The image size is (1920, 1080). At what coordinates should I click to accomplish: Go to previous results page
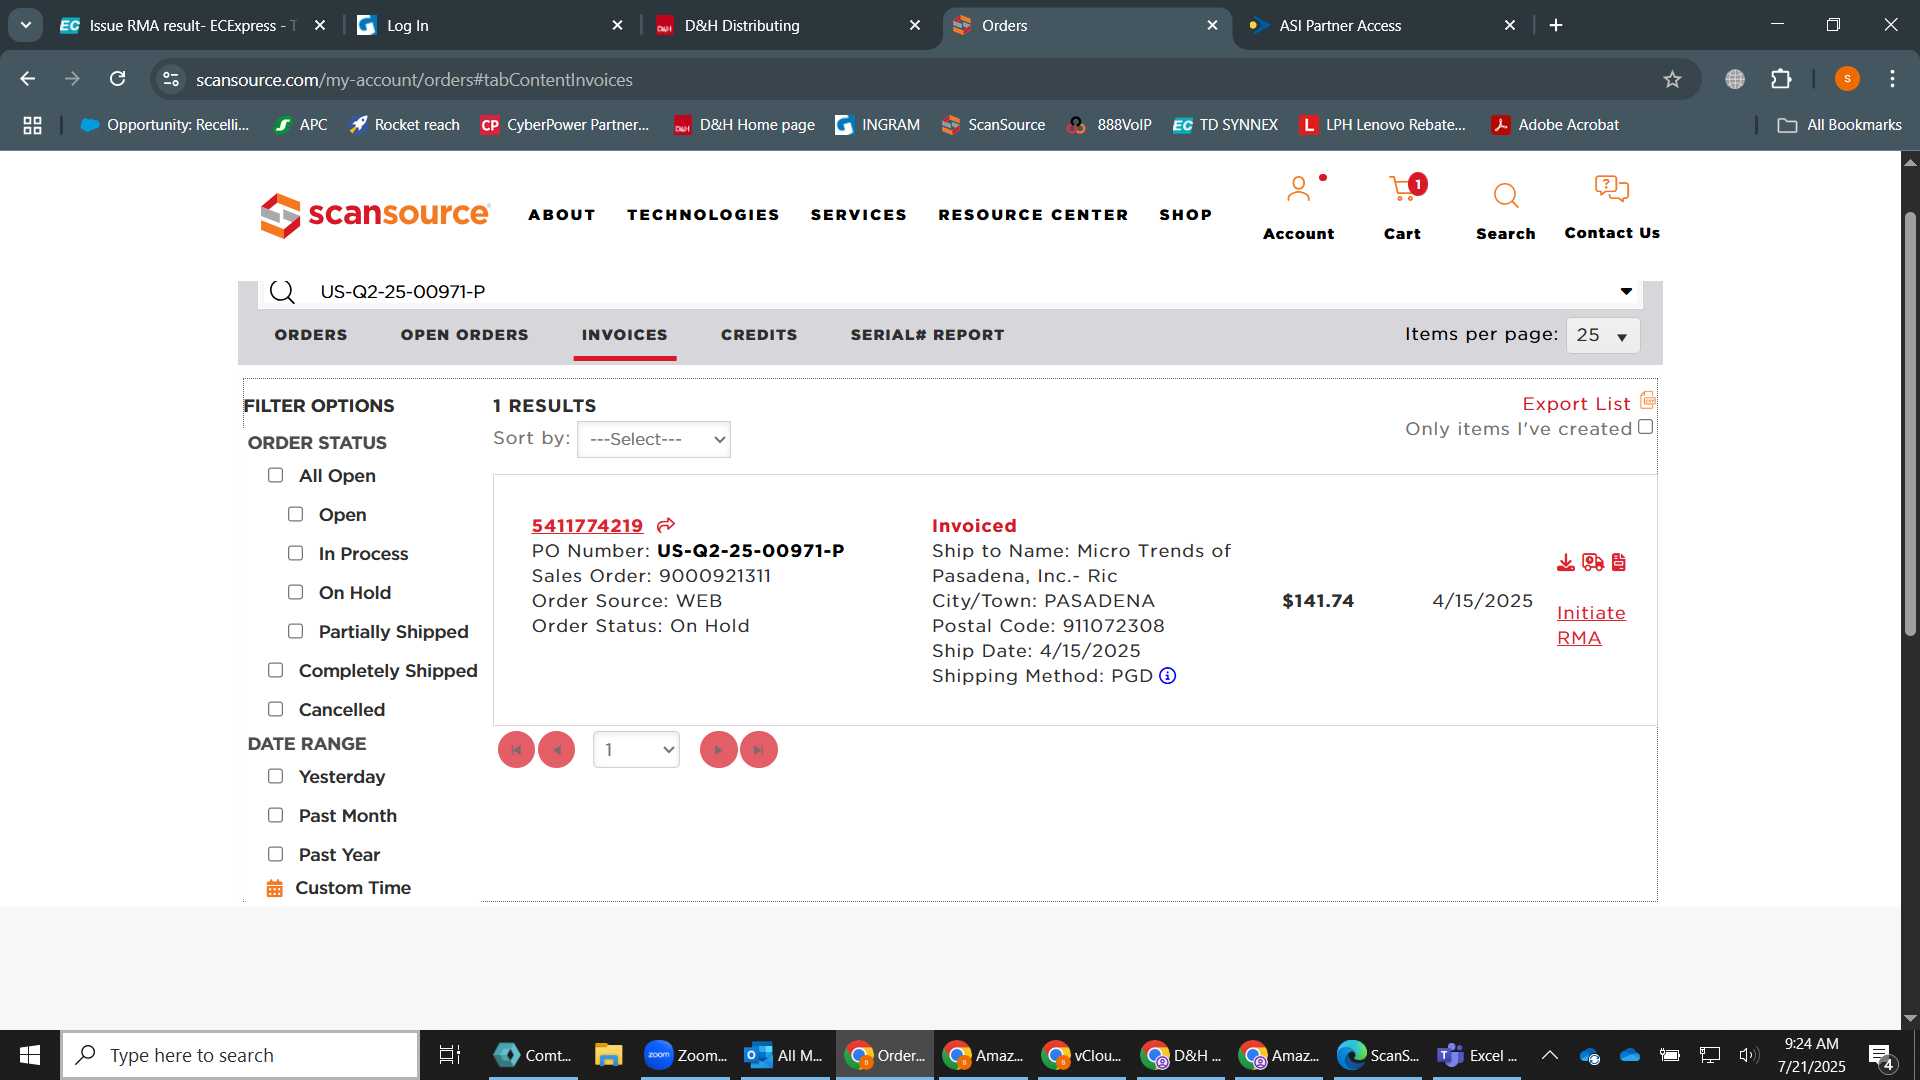click(556, 750)
